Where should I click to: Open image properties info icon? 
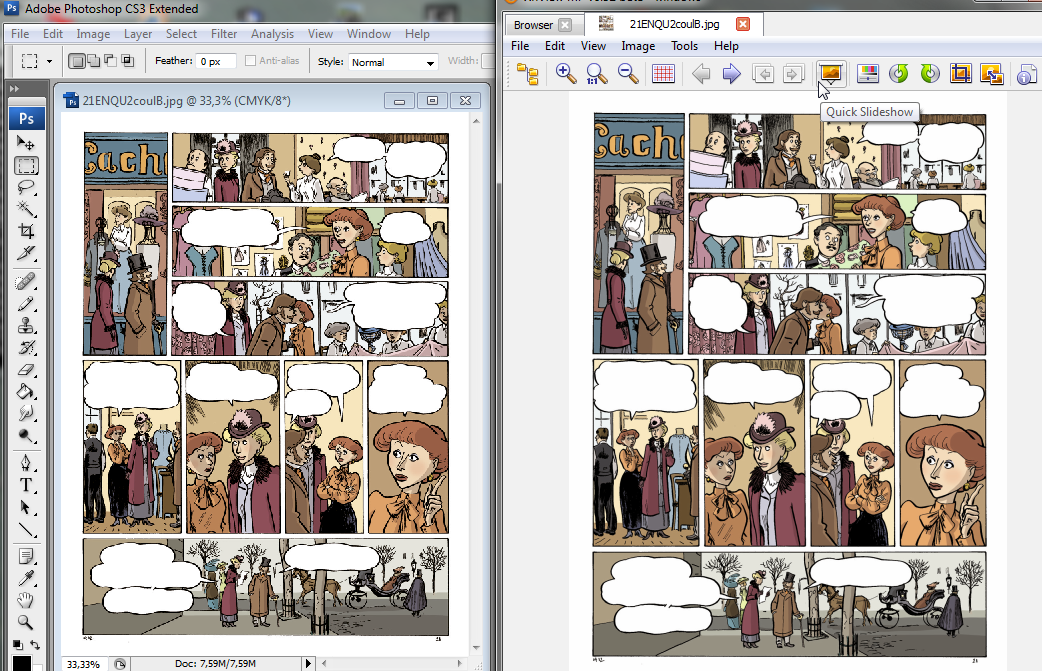pyautogui.click(x=1027, y=73)
